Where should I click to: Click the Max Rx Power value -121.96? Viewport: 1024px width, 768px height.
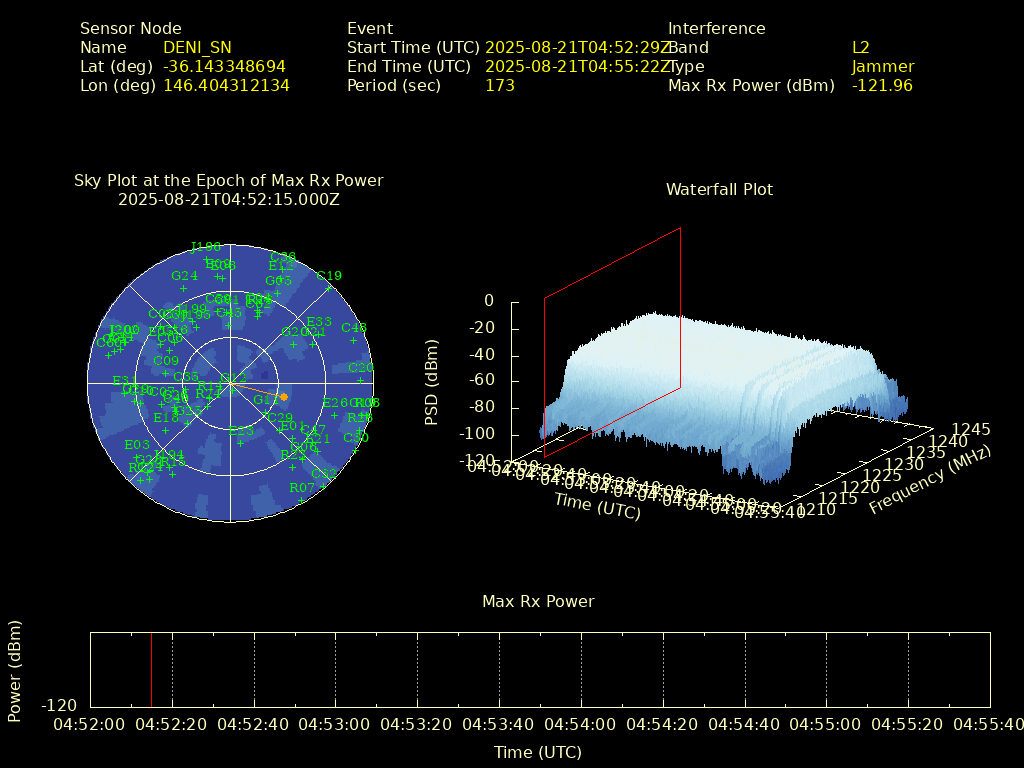click(882, 85)
